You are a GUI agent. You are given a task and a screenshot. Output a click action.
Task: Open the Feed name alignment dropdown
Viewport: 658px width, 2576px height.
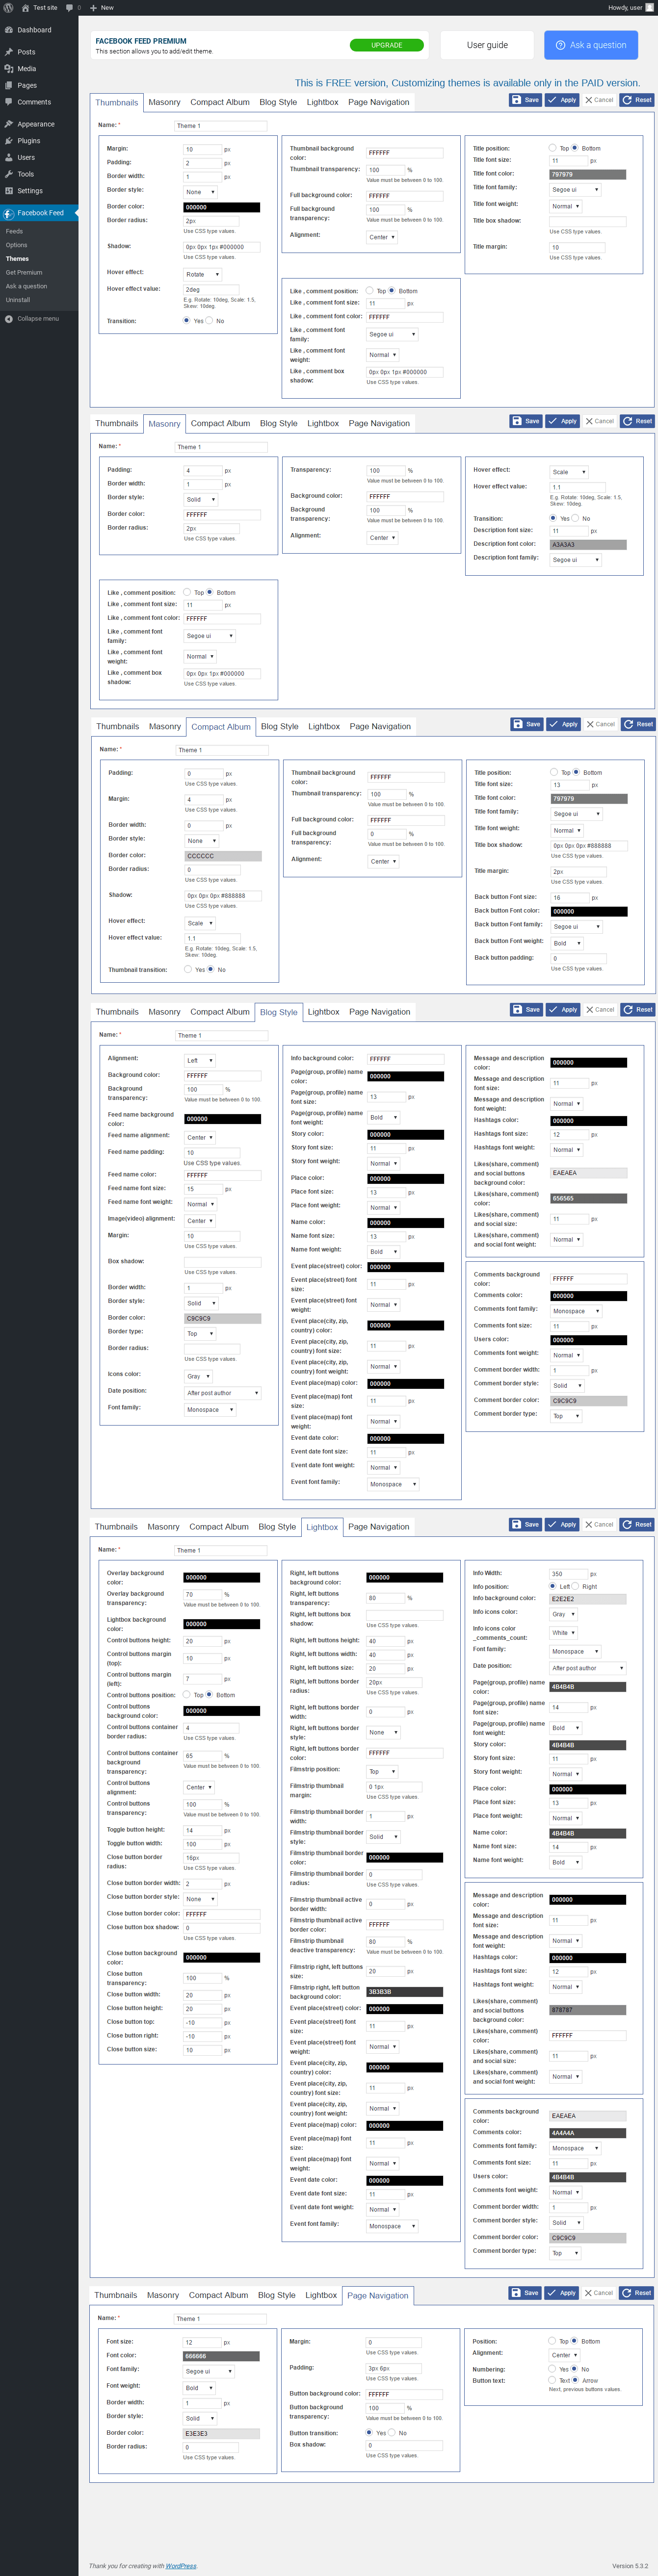tap(200, 1137)
